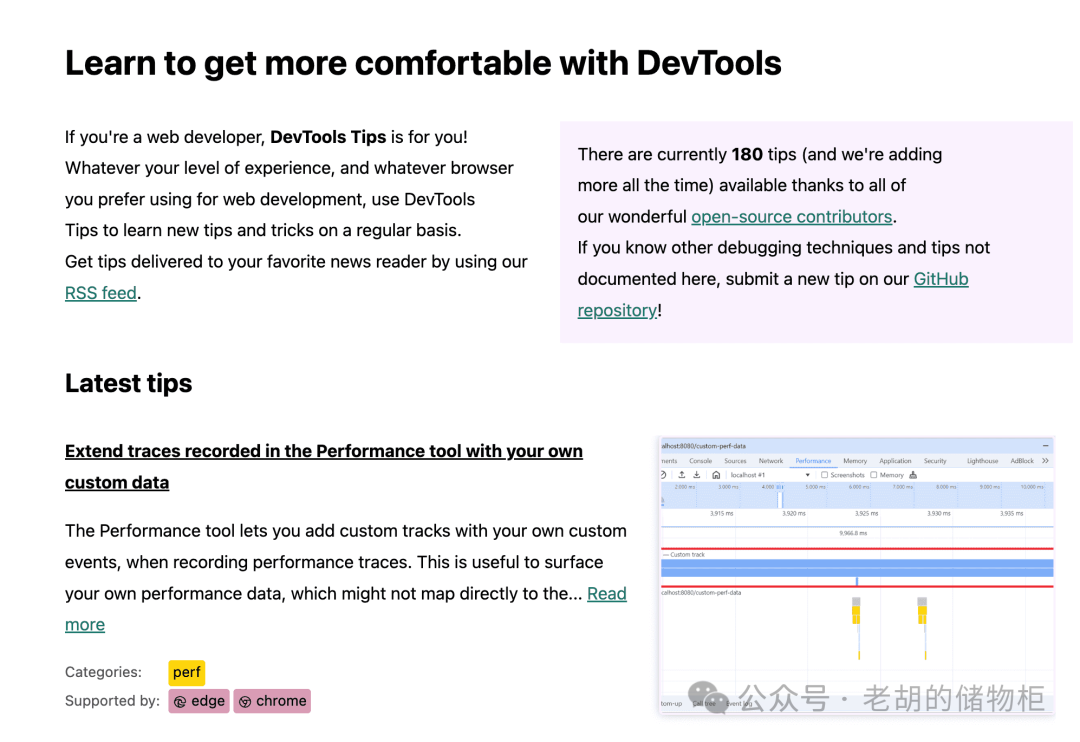Screen dimensions: 1080x742
Task: Select the Performance tab in the DevTools screenshot
Action: 813,461
